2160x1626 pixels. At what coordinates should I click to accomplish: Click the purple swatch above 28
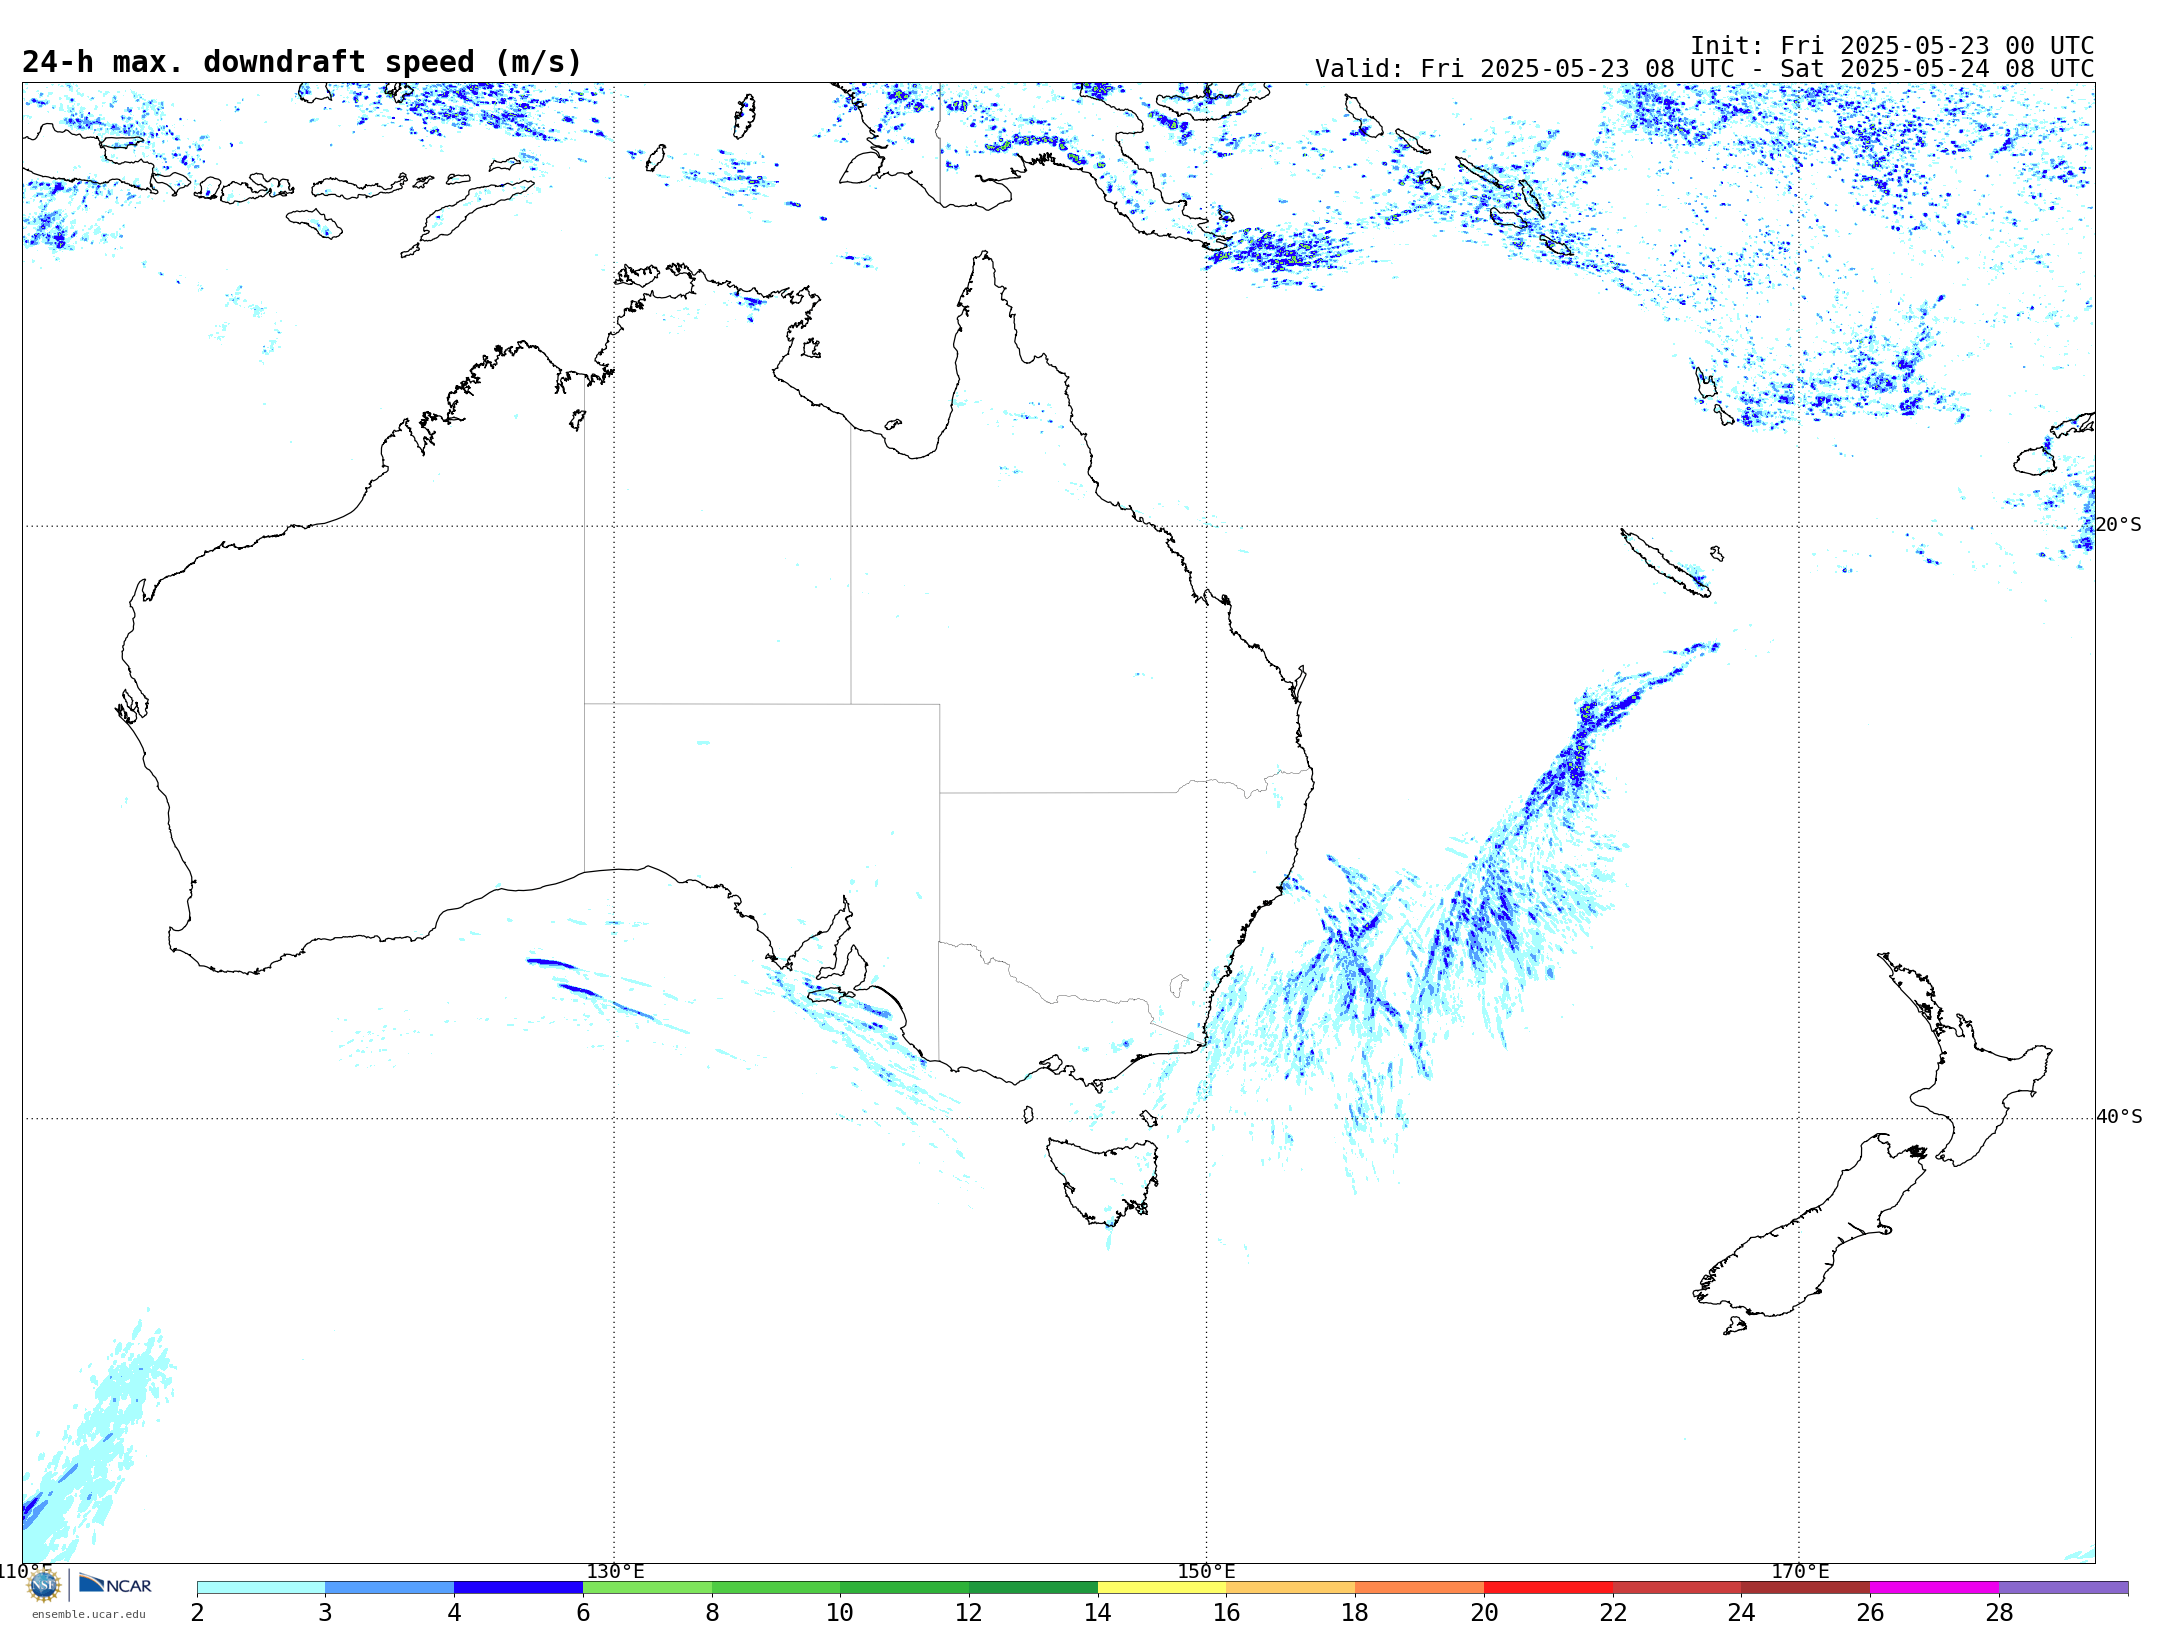(x=2063, y=1587)
